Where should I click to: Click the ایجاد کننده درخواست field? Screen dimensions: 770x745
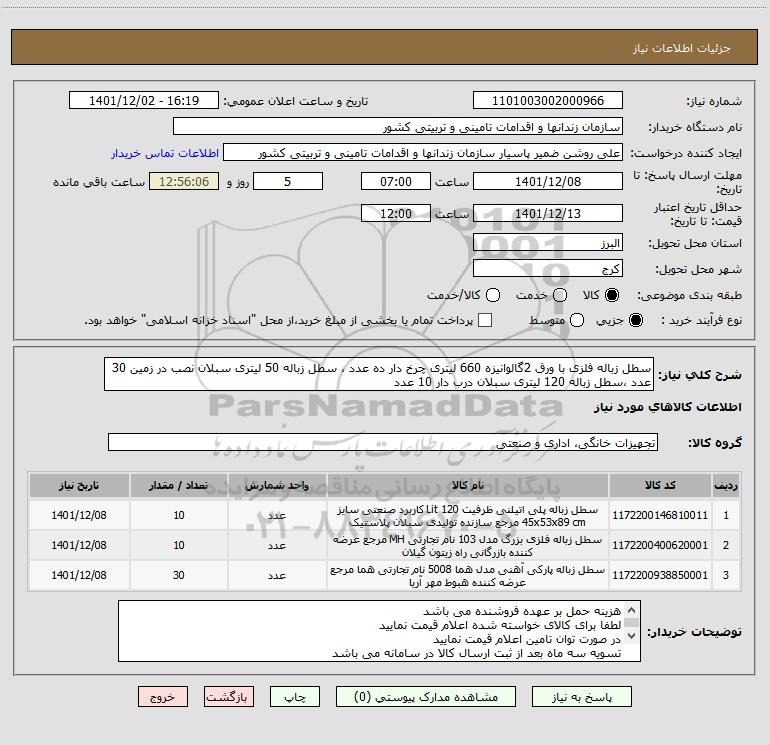click(423, 153)
